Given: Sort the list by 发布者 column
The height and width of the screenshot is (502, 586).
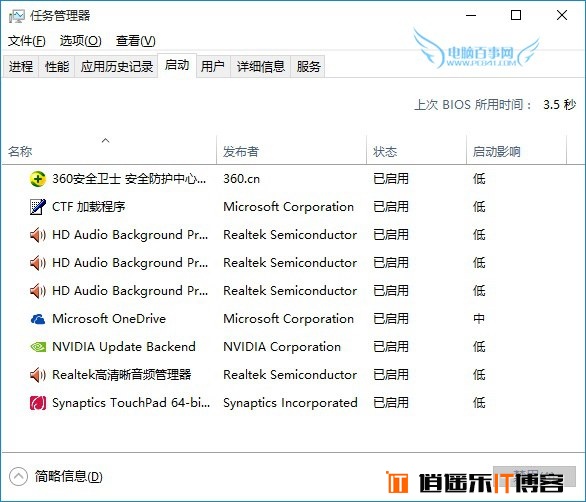Looking at the screenshot, I should 241,151.
